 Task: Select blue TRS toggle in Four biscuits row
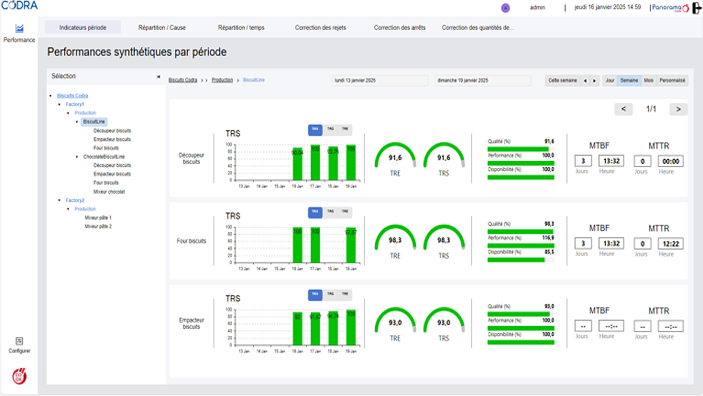pyautogui.click(x=315, y=212)
